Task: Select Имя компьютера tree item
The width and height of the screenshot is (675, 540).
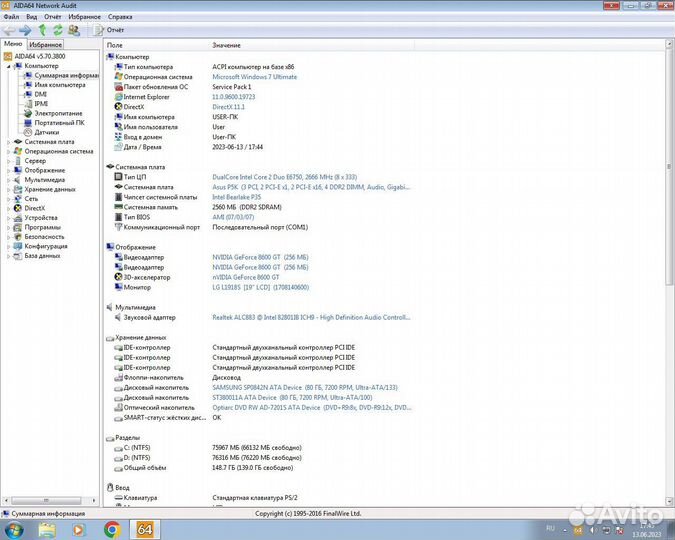Action: click(x=60, y=85)
